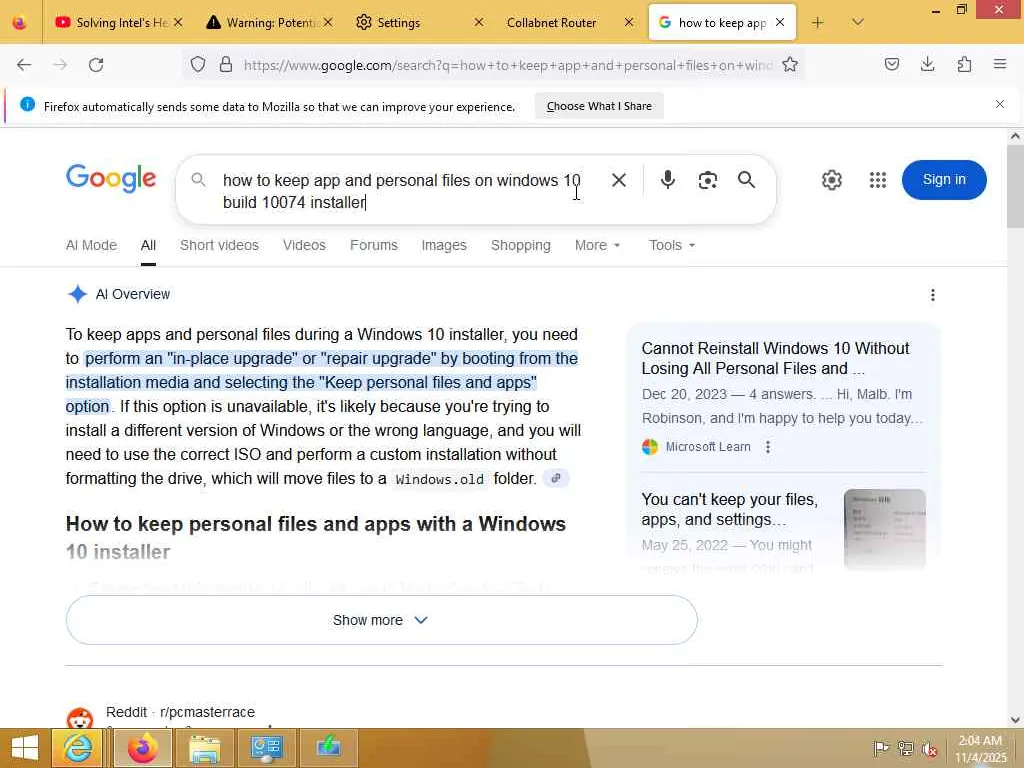Open the Google apps grid
The height and width of the screenshot is (768, 1024).
click(878, 180)
